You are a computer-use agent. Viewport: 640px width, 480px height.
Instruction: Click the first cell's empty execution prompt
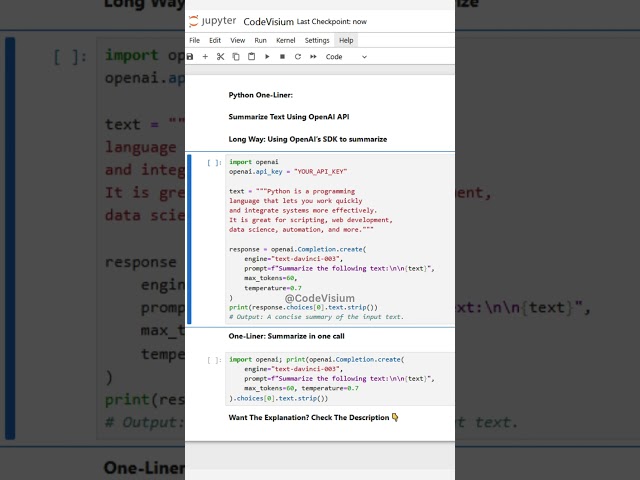click(x=214, y=162)
